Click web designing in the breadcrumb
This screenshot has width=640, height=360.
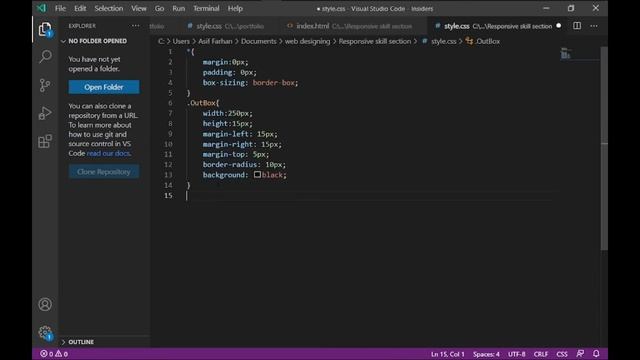click(x=307, y=41)
